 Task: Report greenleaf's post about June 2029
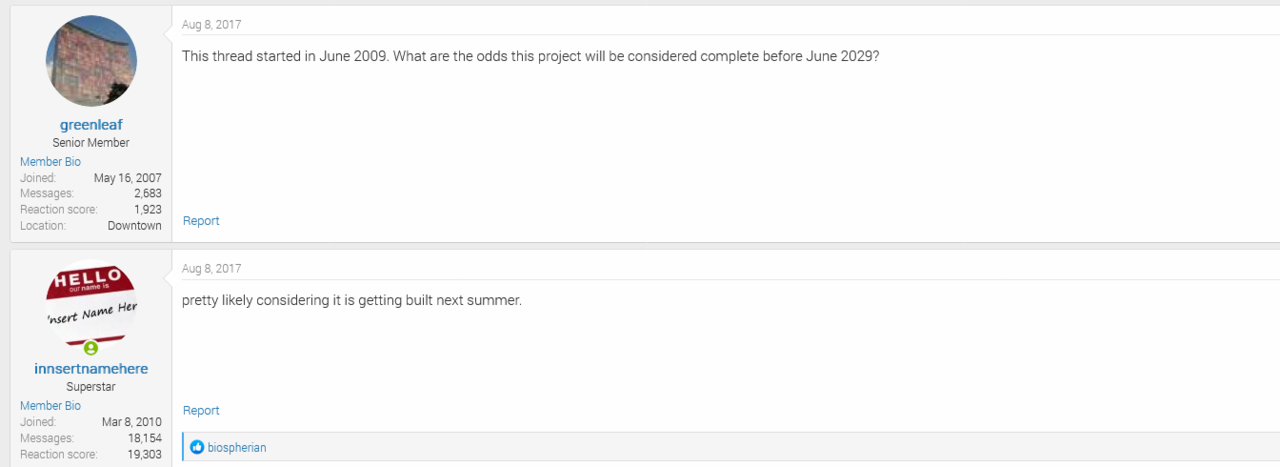tap(201, 221)
